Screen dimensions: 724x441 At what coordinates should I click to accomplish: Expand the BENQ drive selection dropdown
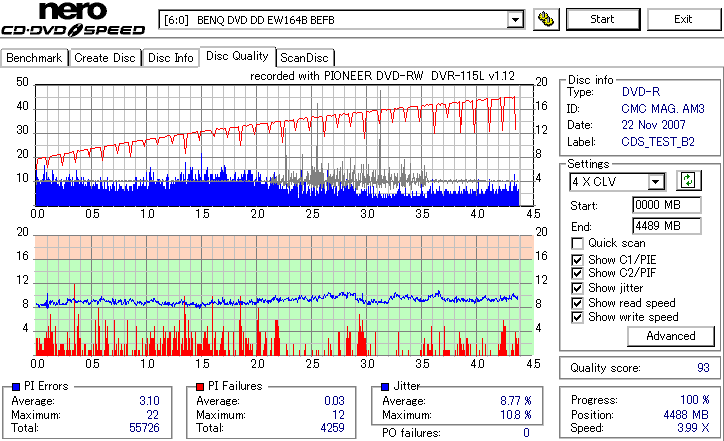click(x=515, y=20)
